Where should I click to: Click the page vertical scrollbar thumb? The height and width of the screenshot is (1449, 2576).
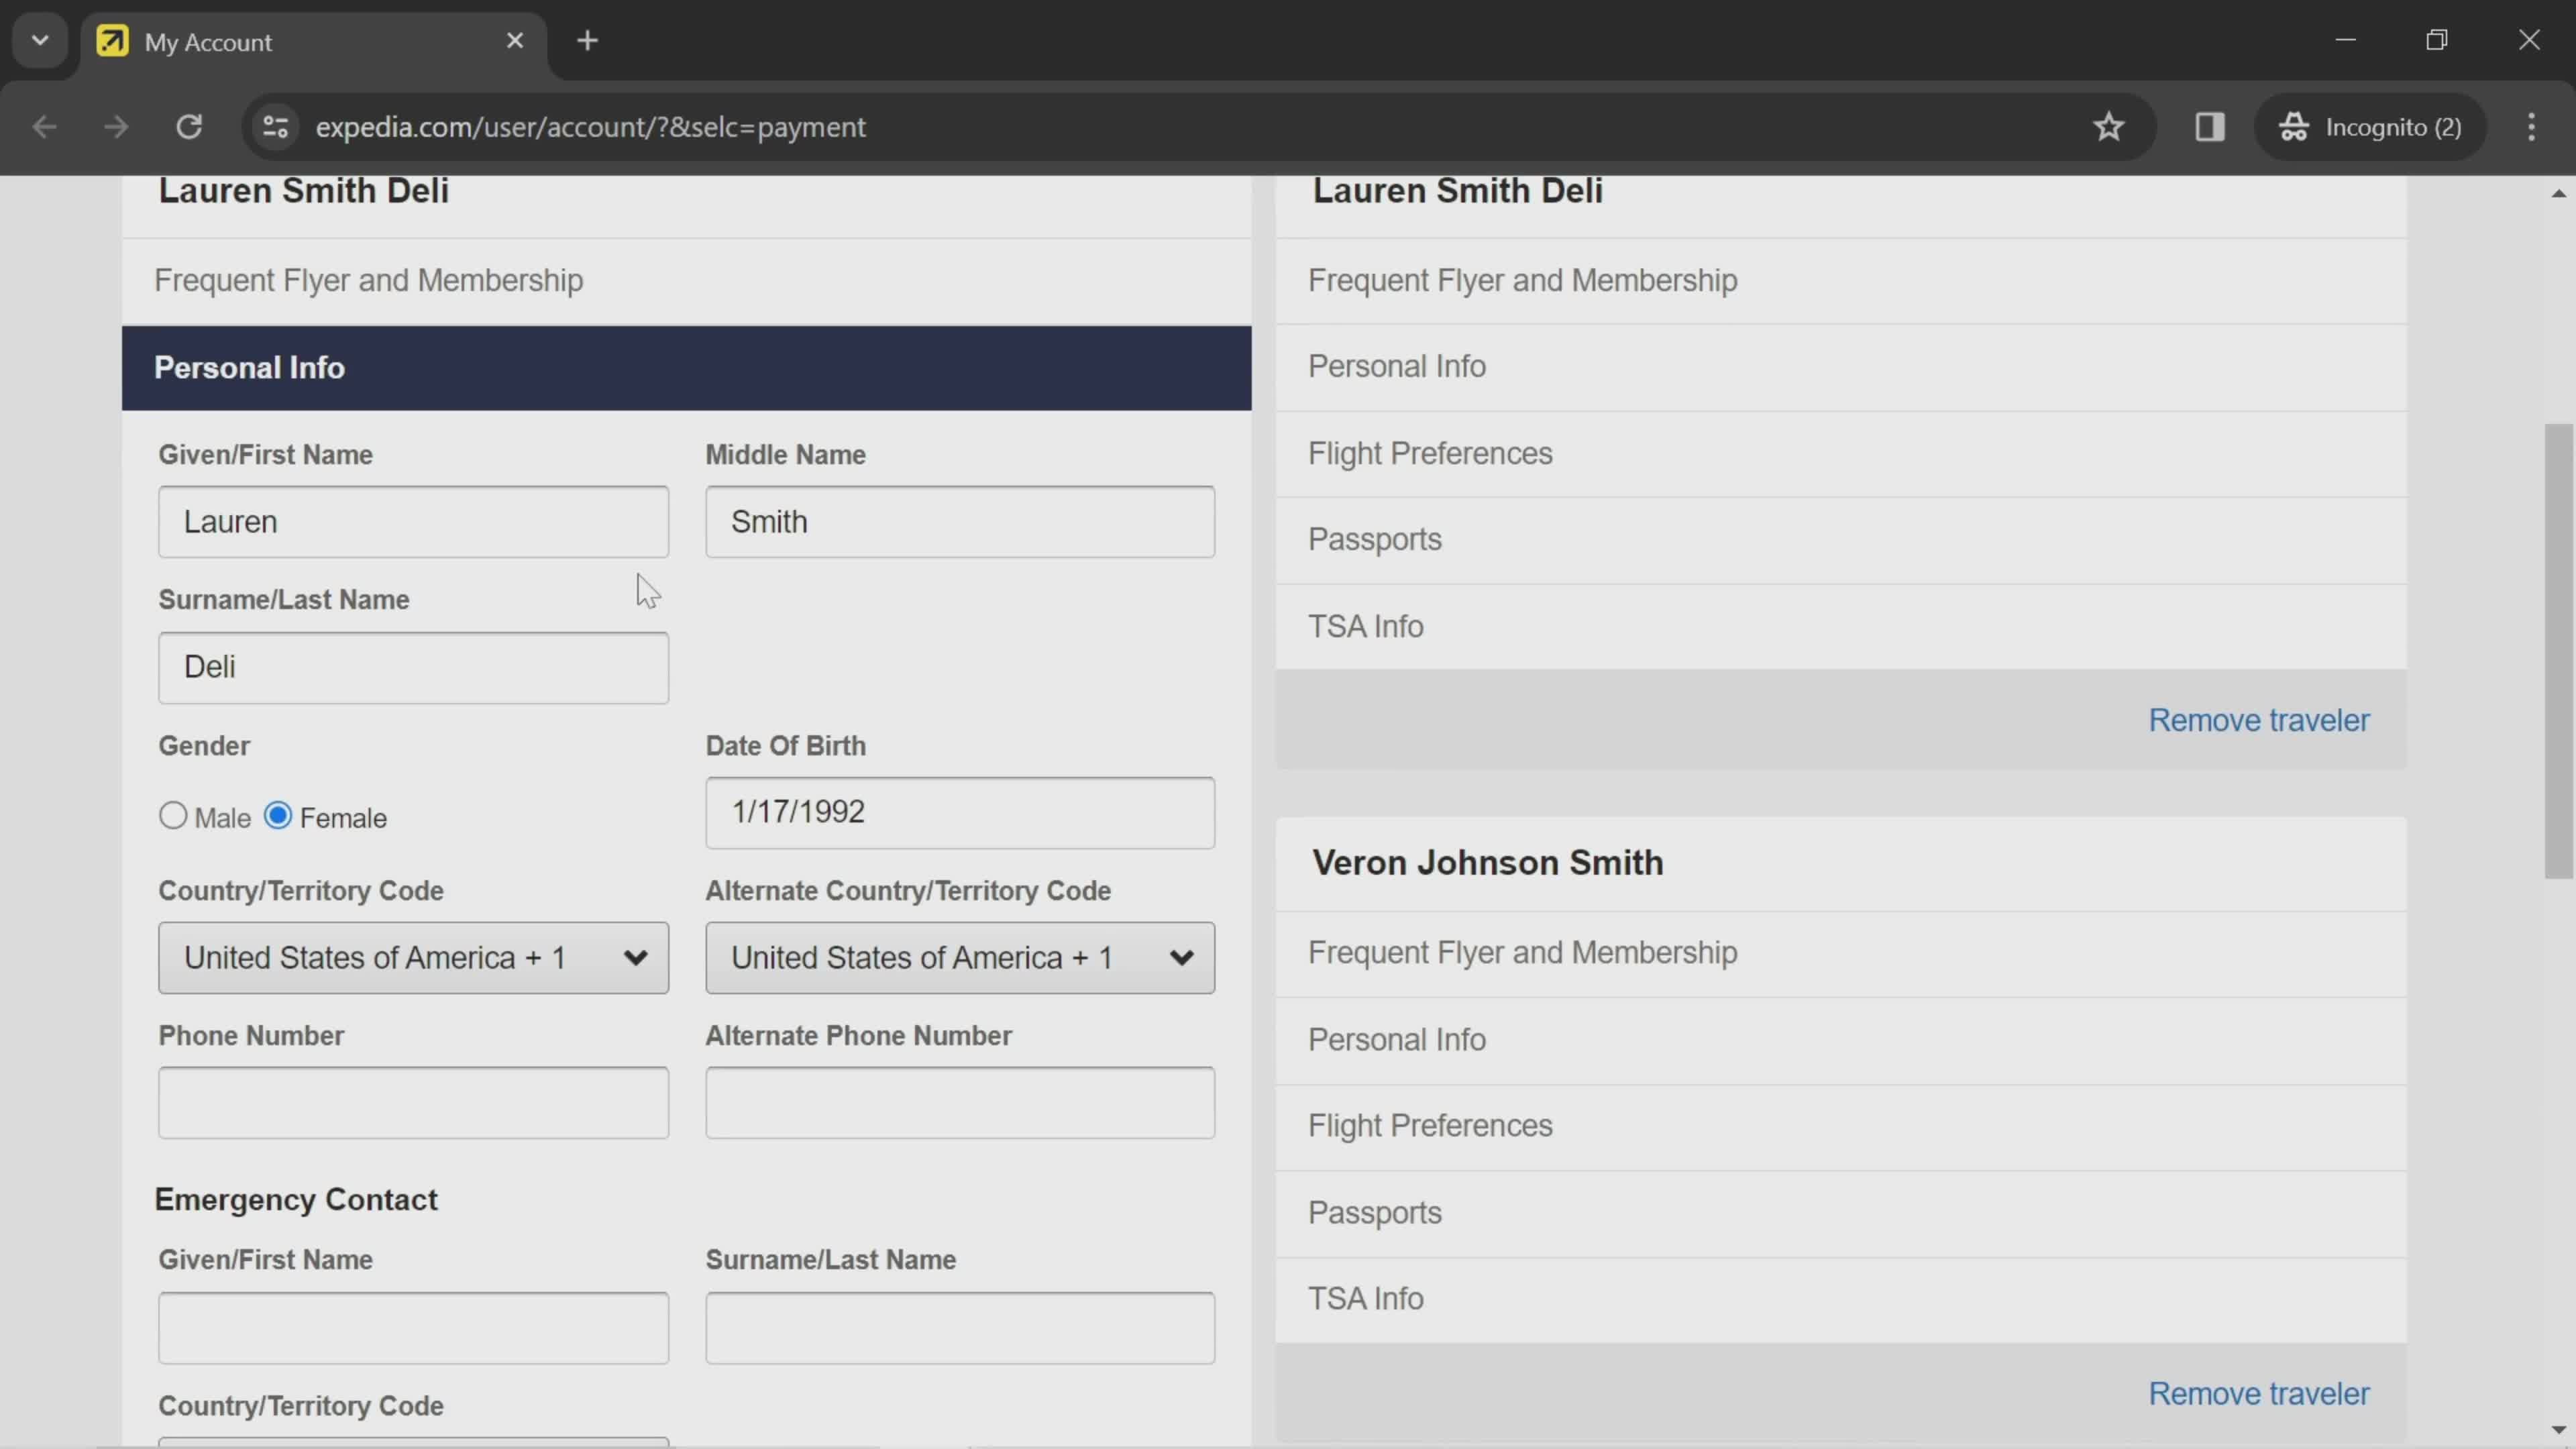pyautogui.click(x=2558, y=651)
